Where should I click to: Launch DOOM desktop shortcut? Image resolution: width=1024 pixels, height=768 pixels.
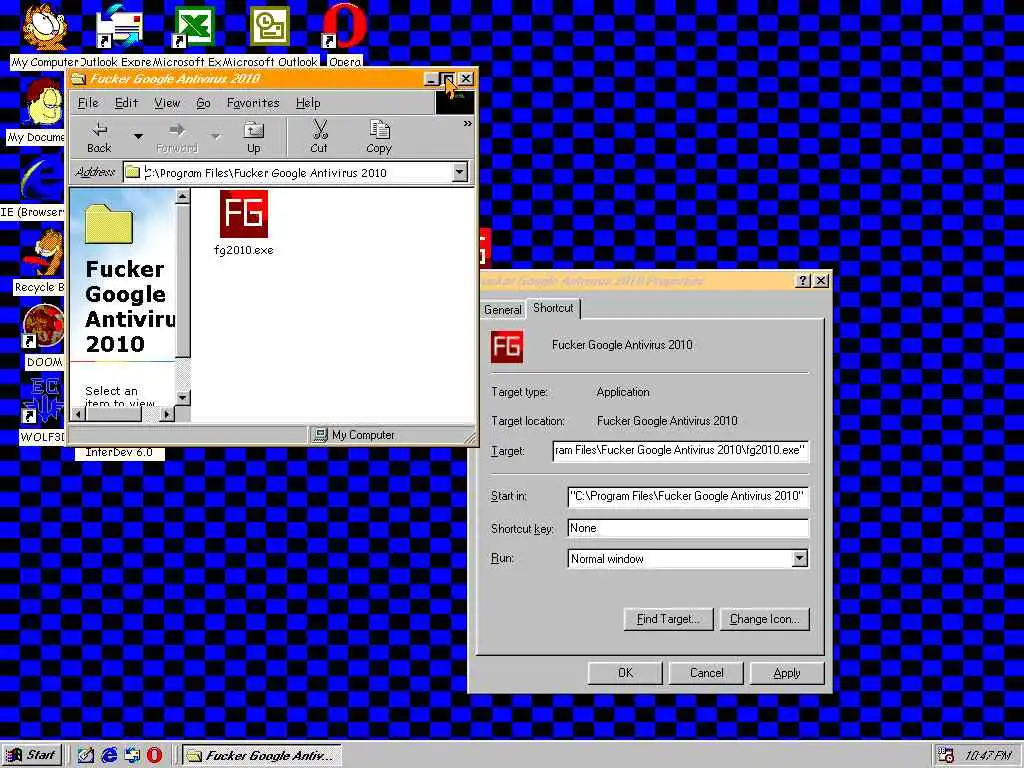(x=43, y=337)
